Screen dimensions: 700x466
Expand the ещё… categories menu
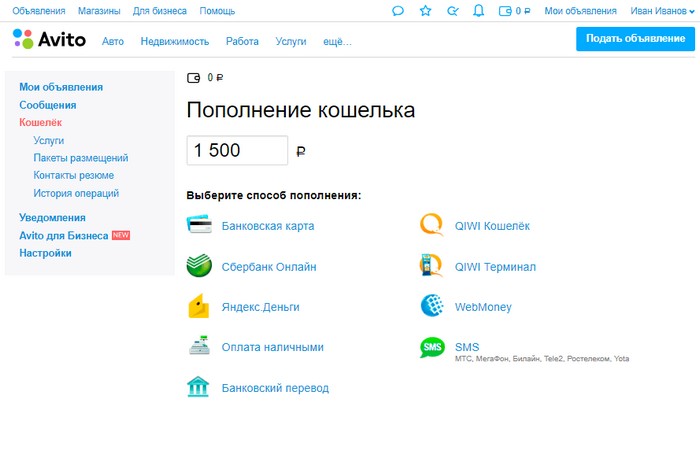[337, 42]
